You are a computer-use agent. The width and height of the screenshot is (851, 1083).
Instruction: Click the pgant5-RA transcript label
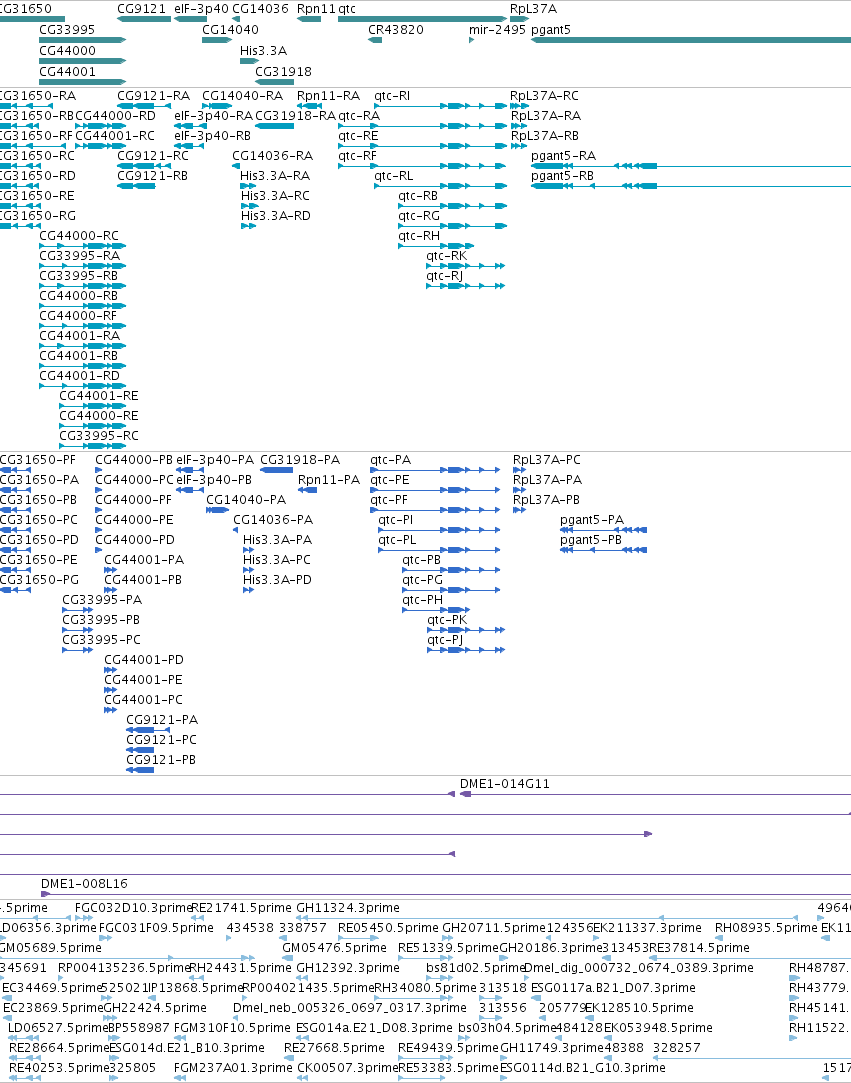point(564,155)
